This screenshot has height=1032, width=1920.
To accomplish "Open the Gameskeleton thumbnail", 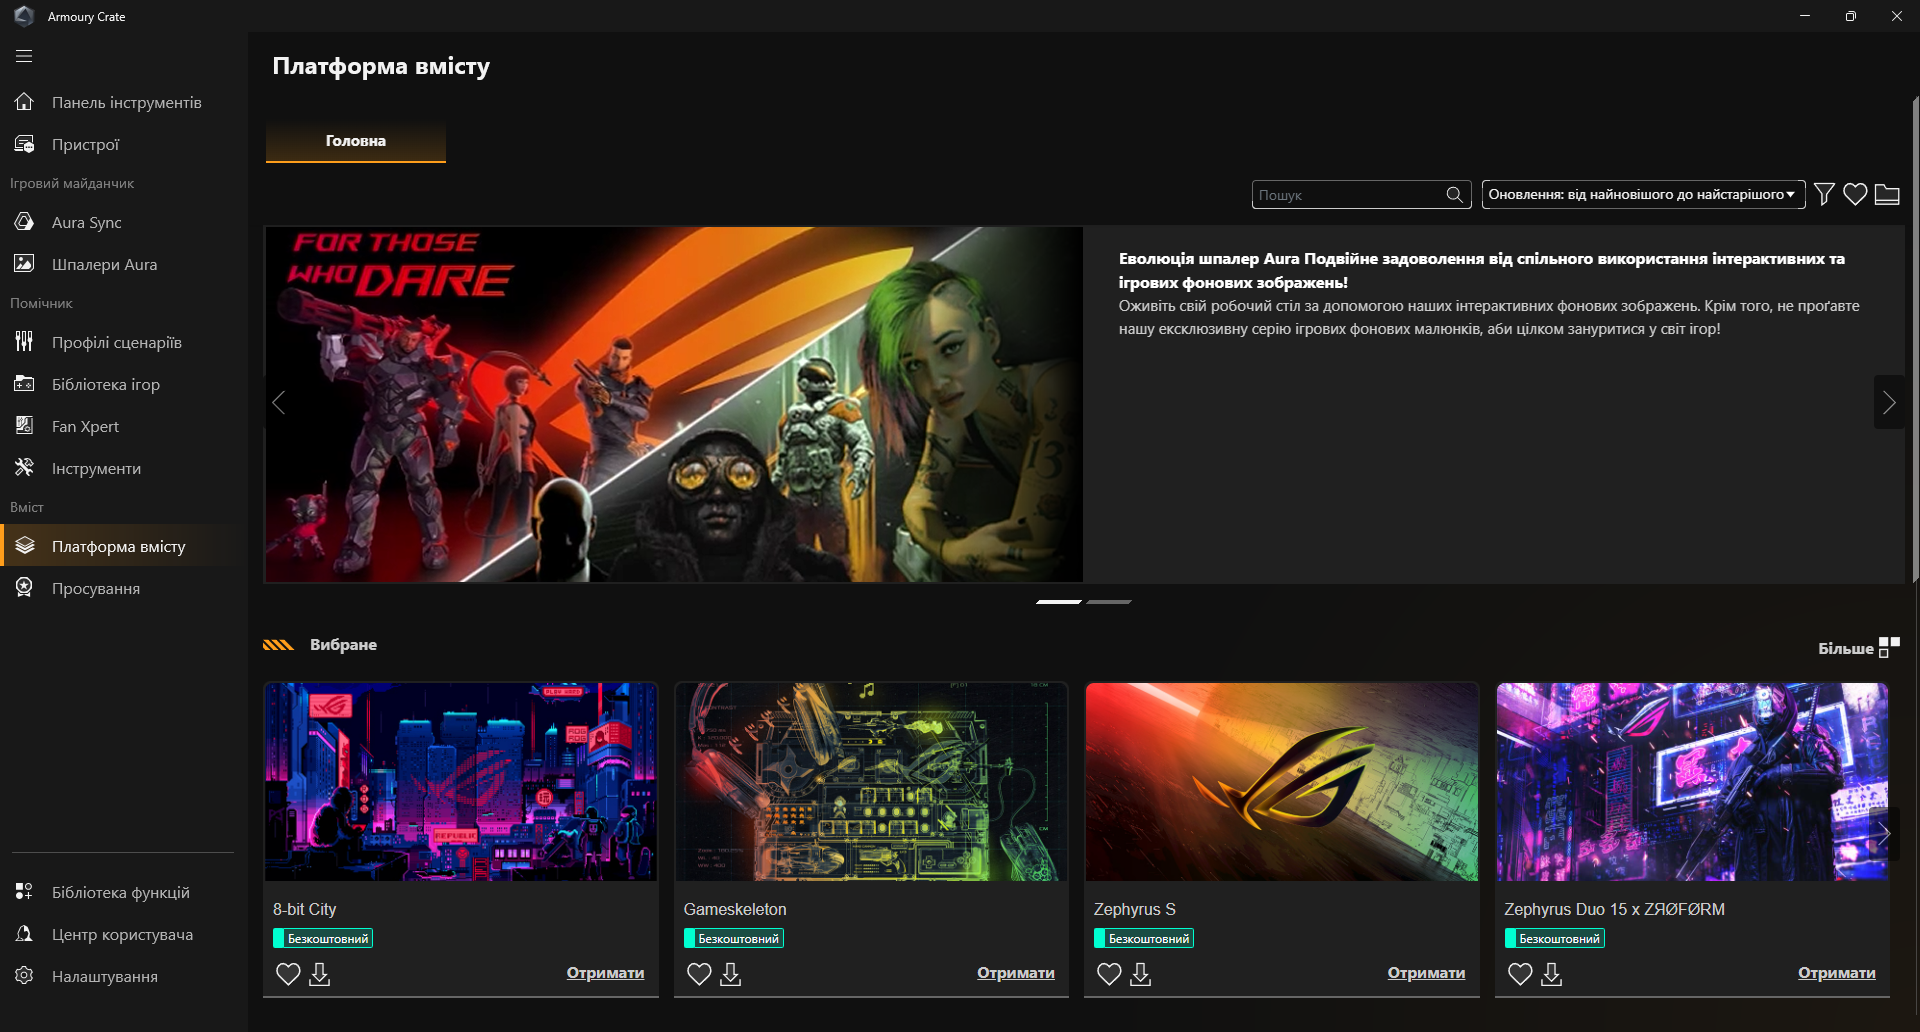I will [x=871, y=782].
